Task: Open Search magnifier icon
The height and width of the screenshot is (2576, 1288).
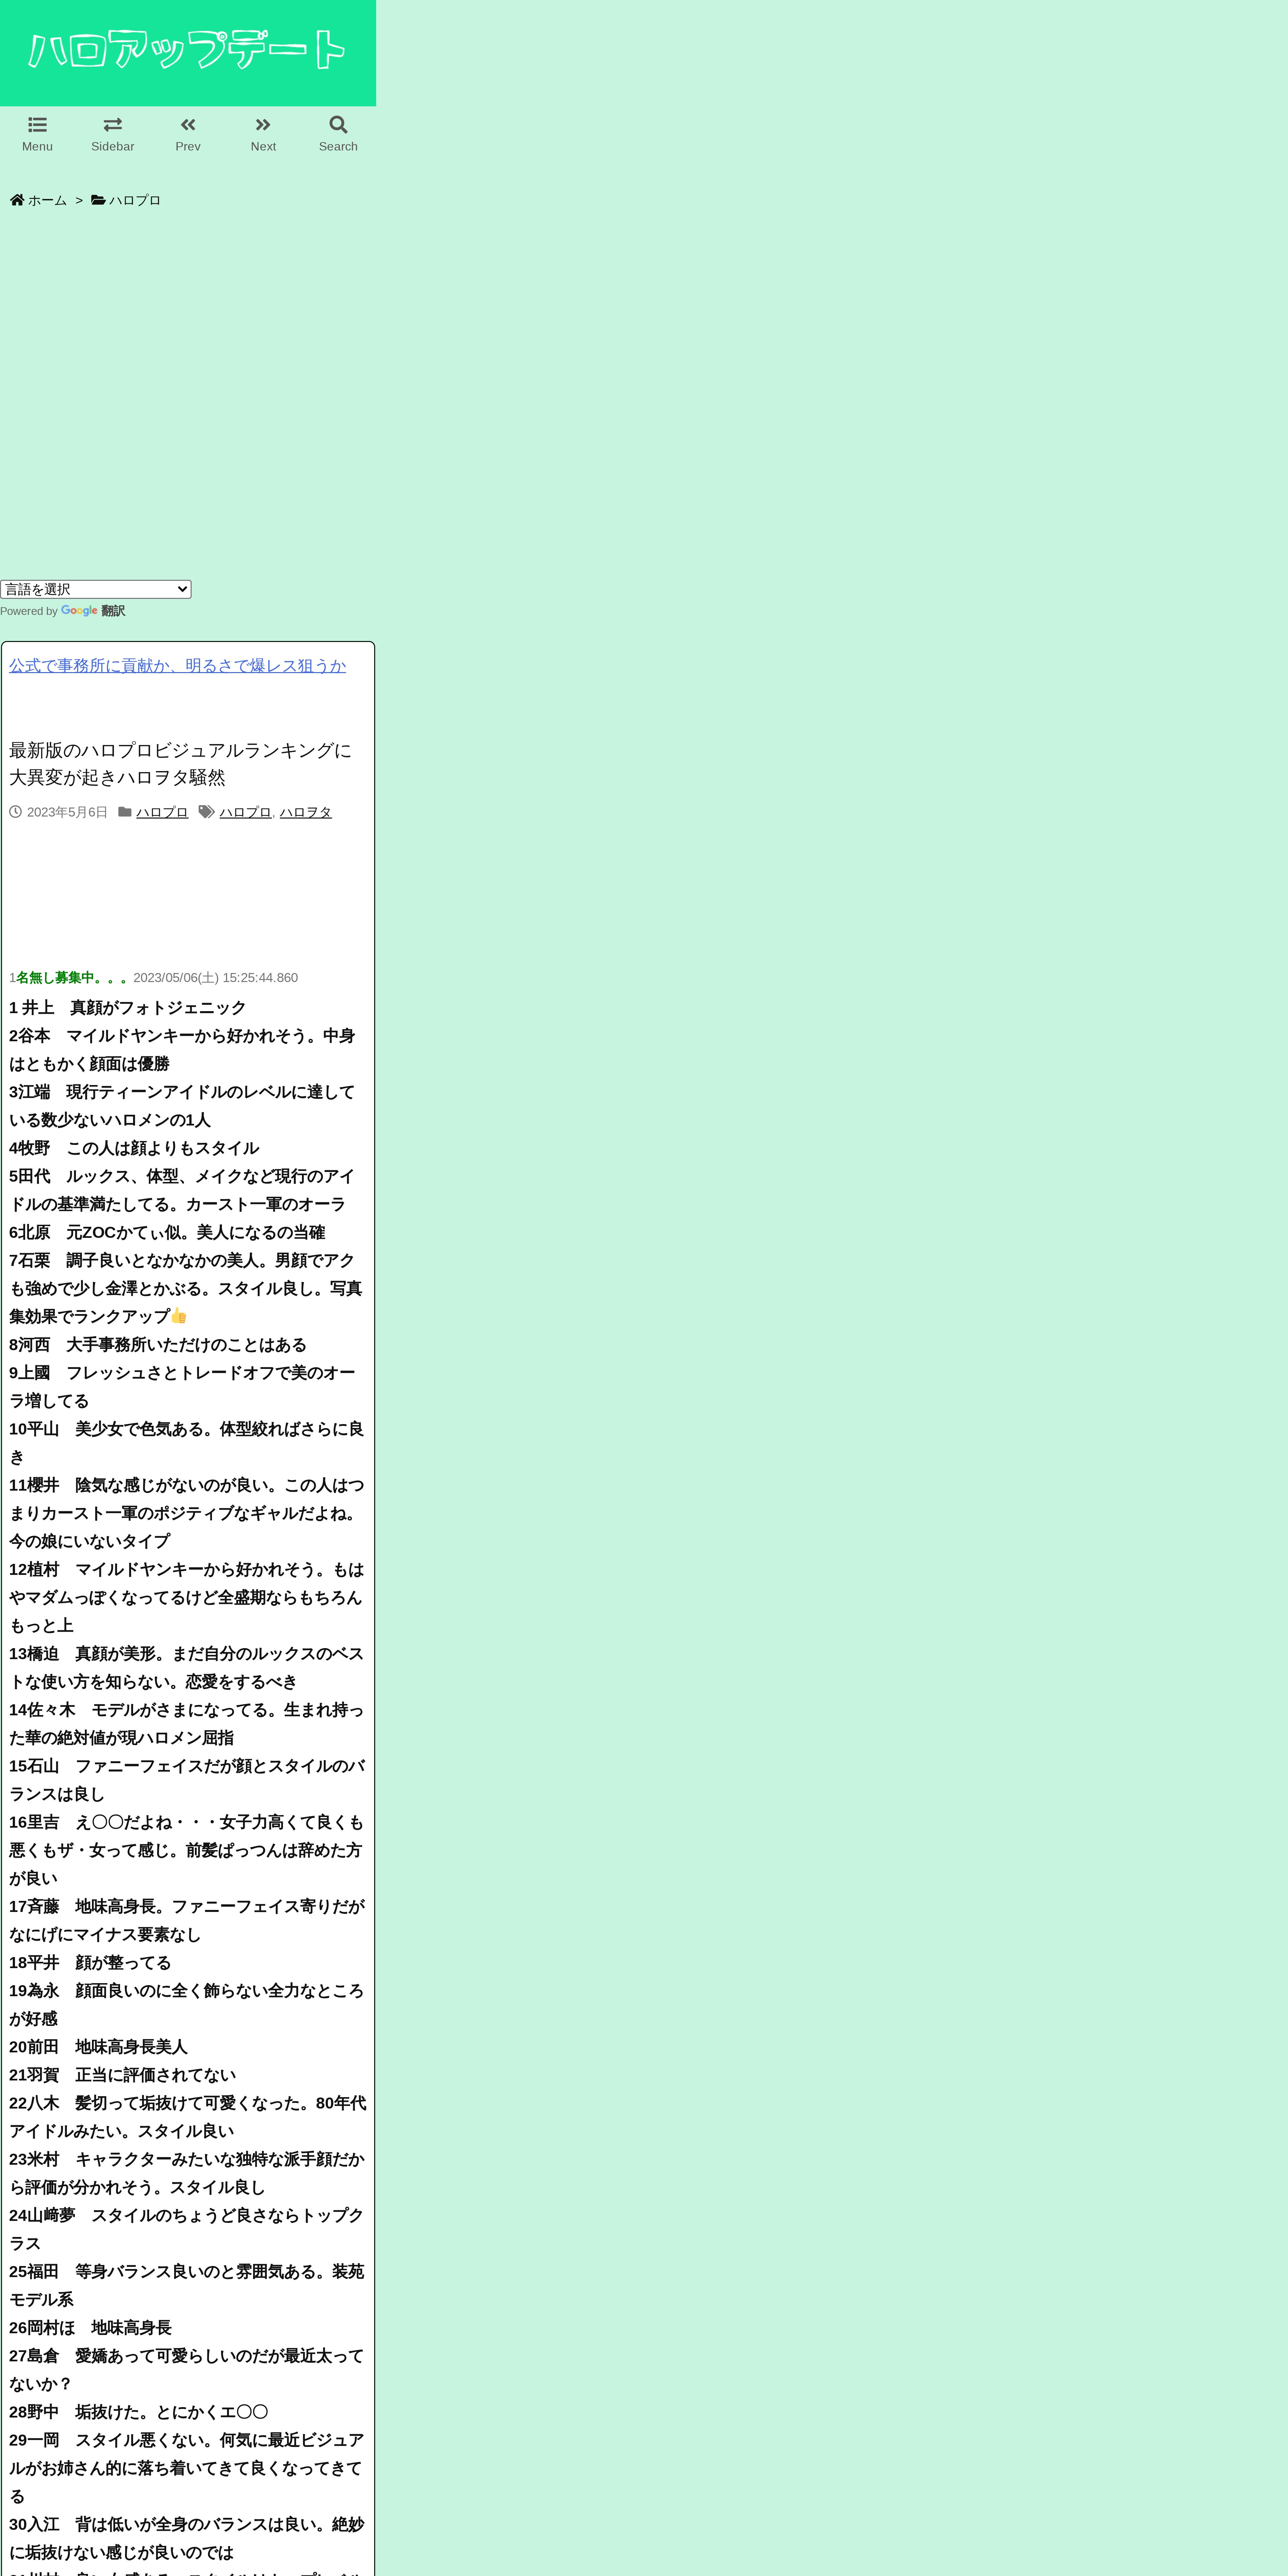Action: [338, 125]
